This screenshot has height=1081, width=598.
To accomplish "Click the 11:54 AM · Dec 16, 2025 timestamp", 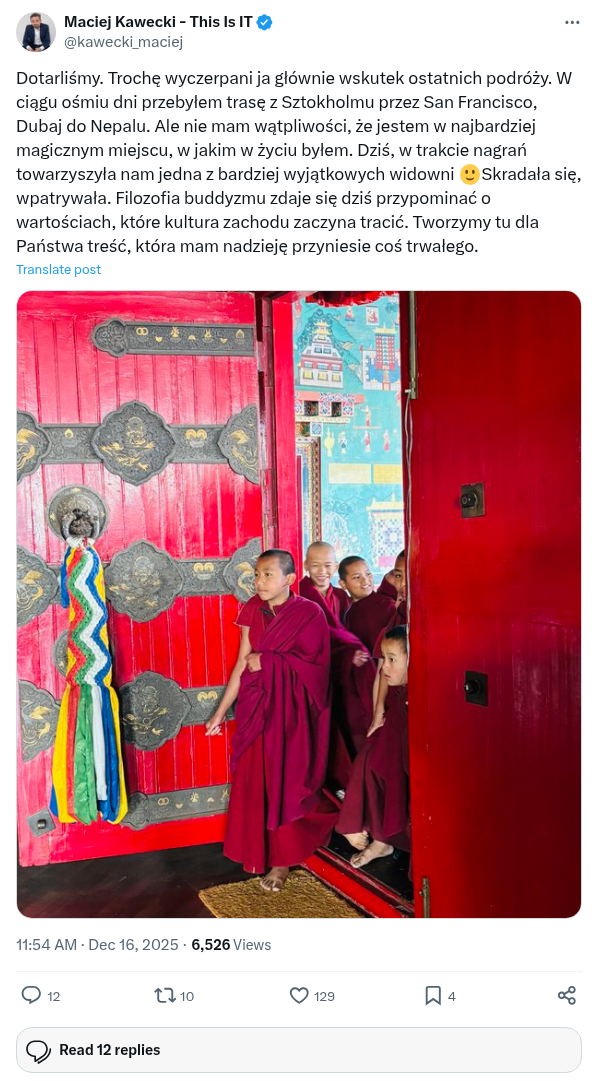I will pyautogui.click(x=97, y=944).
